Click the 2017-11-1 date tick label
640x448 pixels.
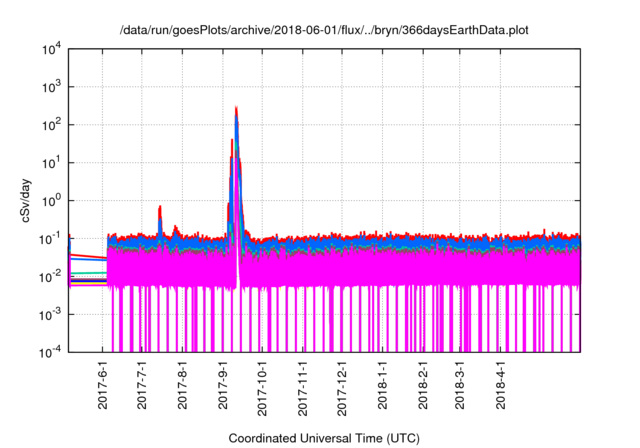[302, 388]
